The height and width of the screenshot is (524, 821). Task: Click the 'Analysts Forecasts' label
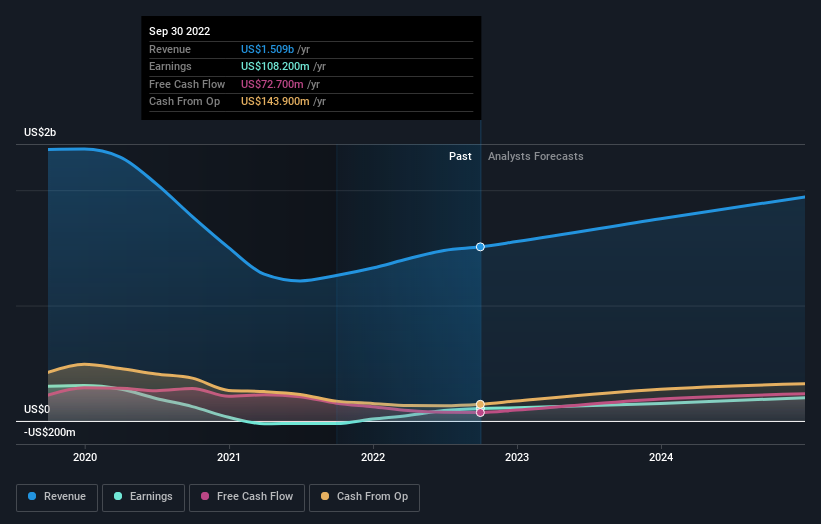point(536,156)
